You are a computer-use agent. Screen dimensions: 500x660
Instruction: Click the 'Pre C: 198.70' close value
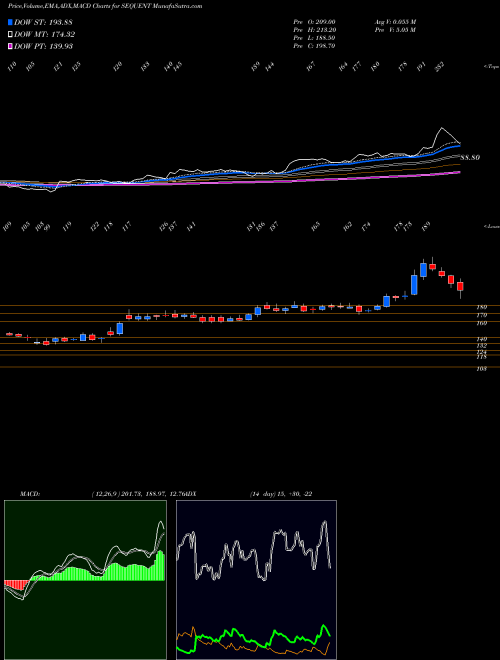[314, 46]
